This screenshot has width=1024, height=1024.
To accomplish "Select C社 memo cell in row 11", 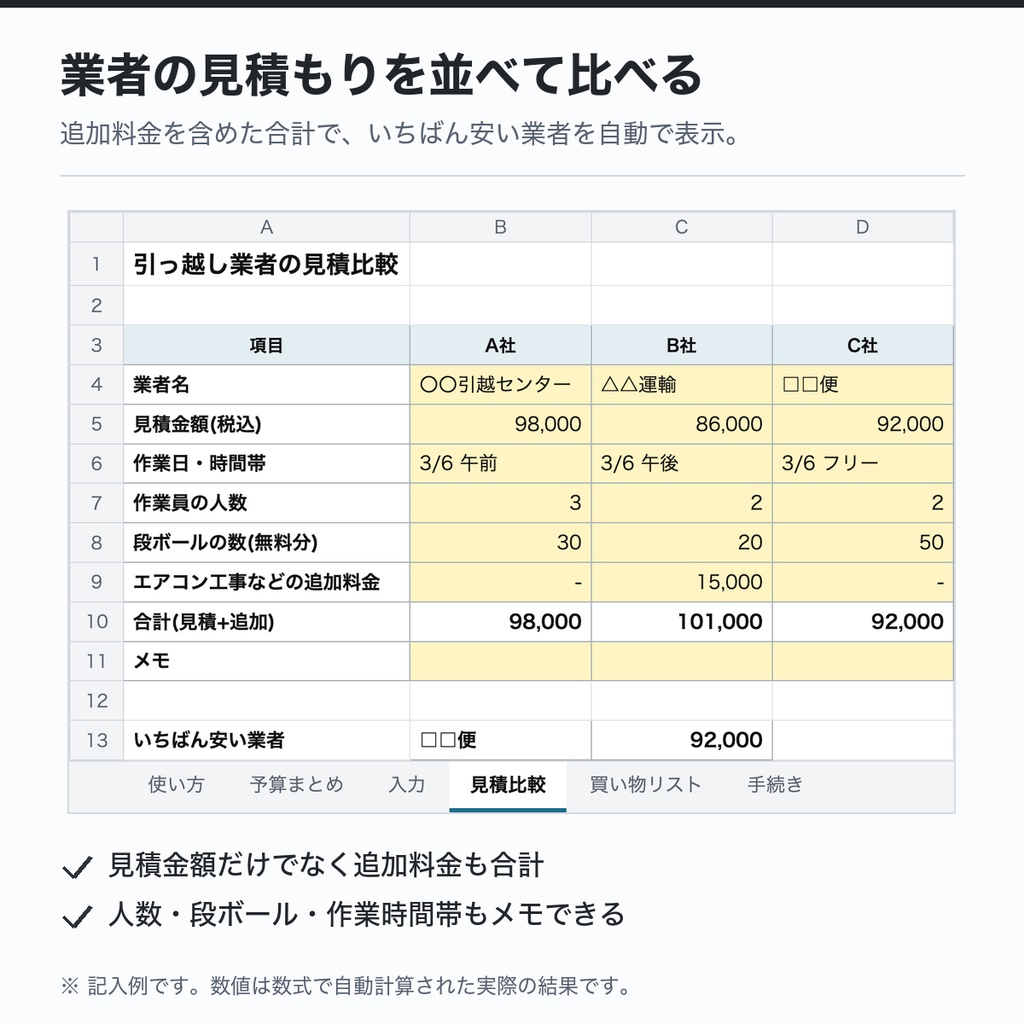I will pyautogui.click(x=863, y=661).
